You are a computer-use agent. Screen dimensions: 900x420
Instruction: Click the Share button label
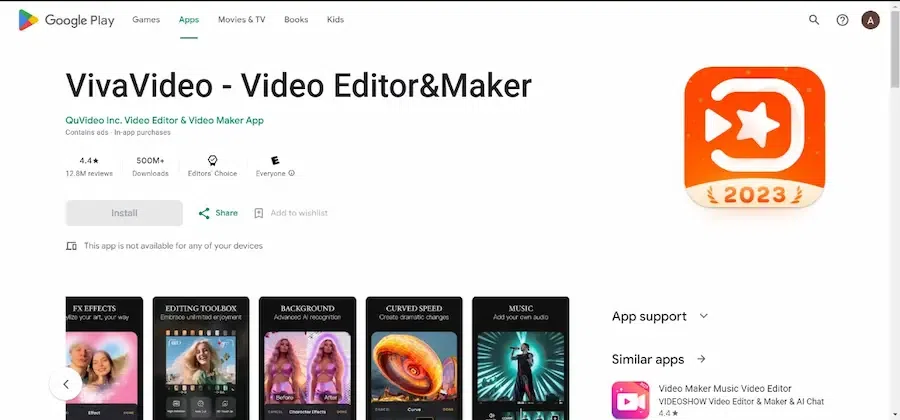(x=226, y=213)
